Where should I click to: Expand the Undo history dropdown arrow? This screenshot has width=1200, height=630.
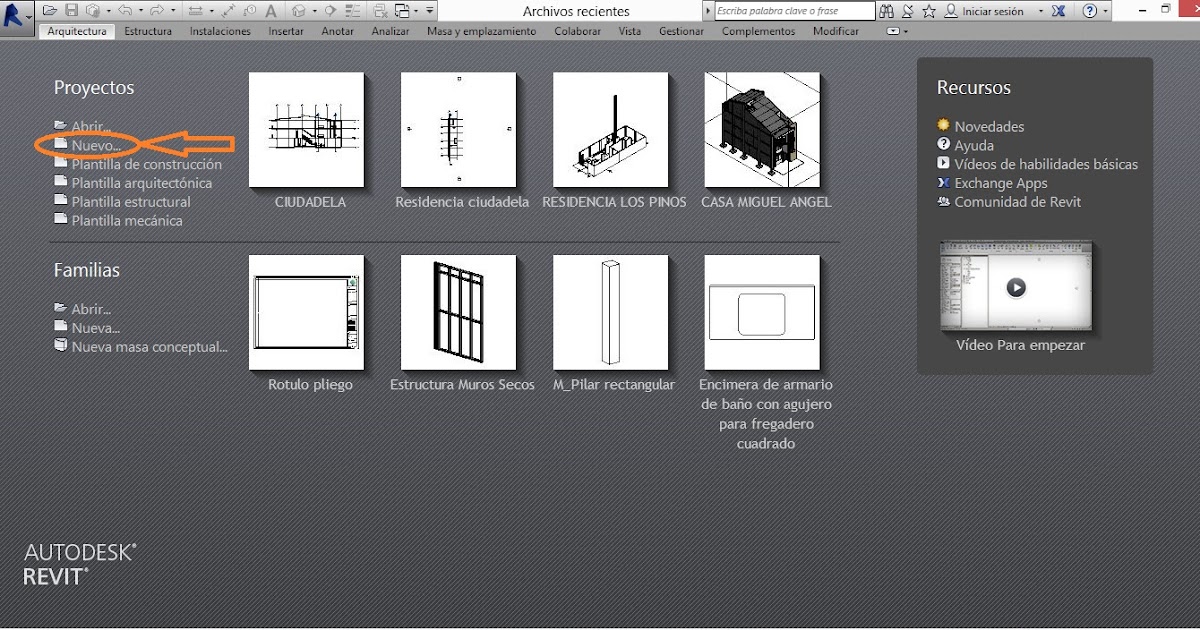(x=140, y=10)
